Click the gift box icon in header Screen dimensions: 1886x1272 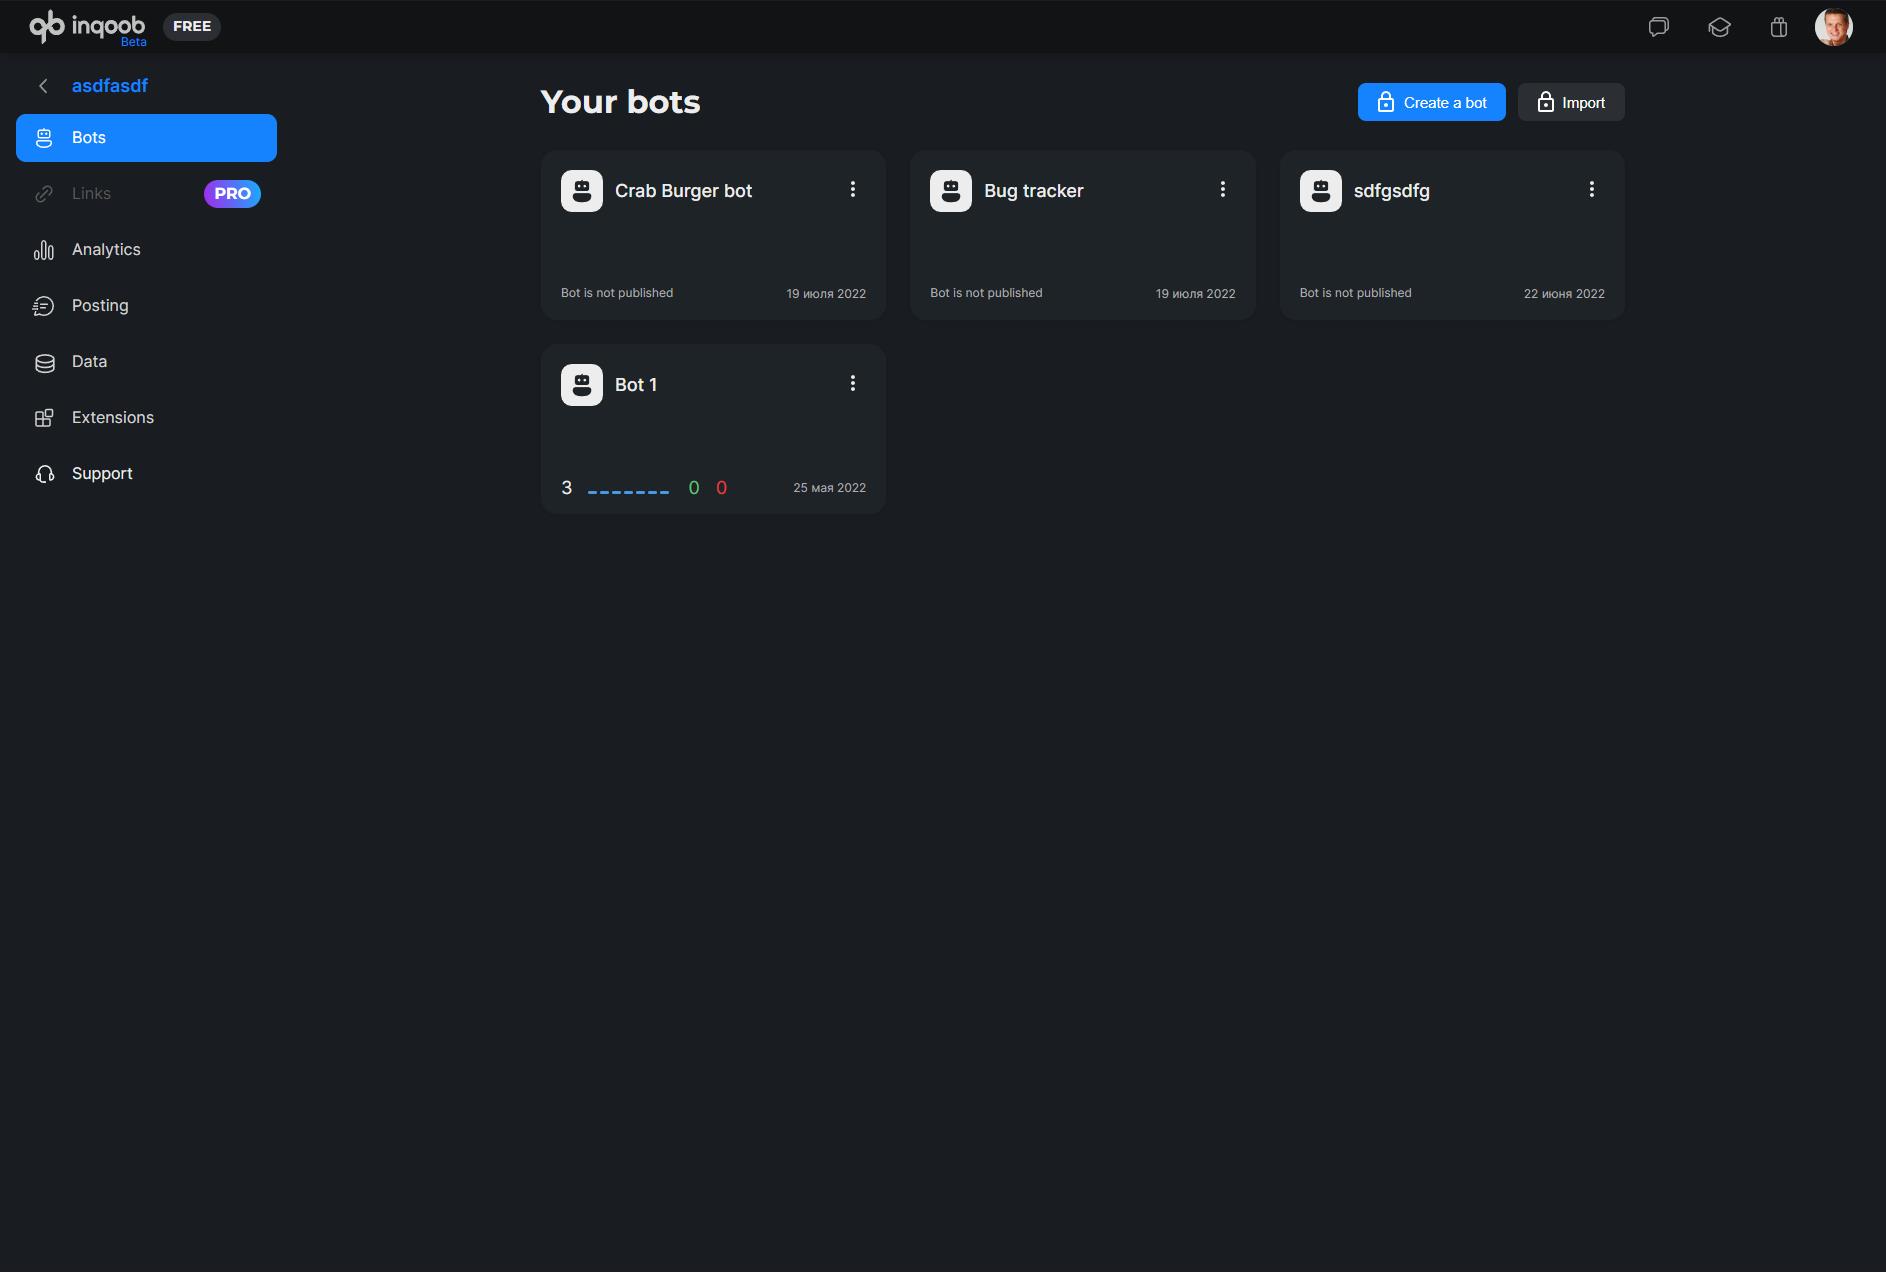point(1778,27)
